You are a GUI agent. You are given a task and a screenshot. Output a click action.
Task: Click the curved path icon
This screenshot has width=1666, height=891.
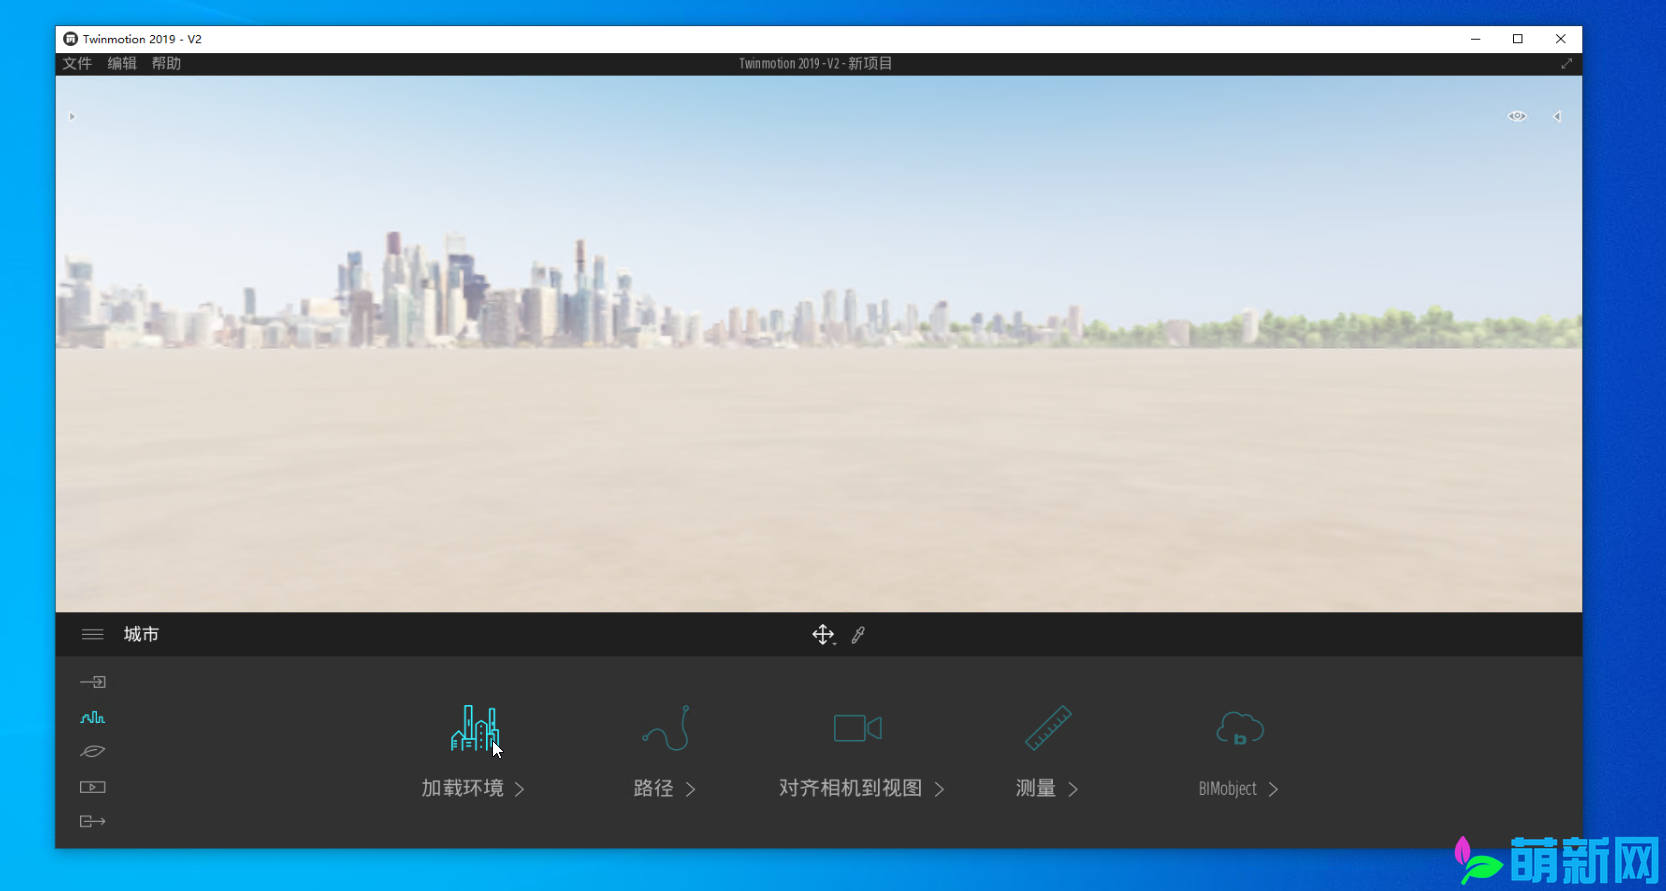point(666,728)
